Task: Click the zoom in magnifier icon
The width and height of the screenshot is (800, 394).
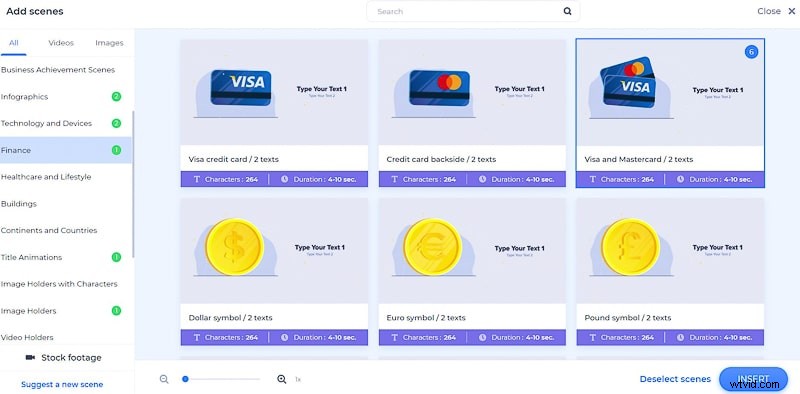Action: (281, 379)
